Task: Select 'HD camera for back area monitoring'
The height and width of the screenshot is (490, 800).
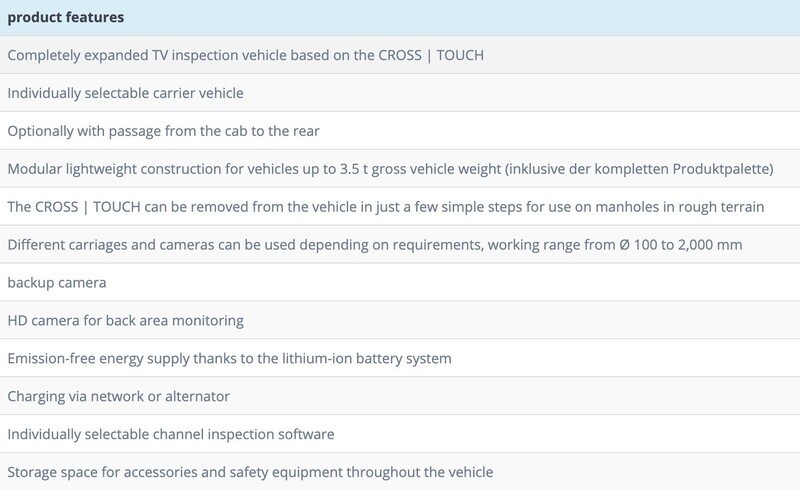Action: 125,321
